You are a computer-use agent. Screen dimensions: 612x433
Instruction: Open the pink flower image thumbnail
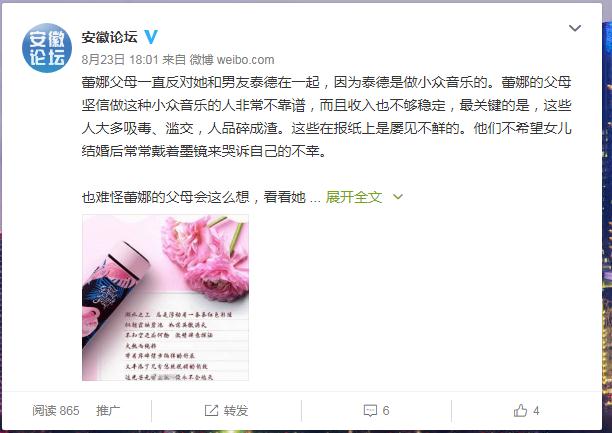tap(165, 298)
